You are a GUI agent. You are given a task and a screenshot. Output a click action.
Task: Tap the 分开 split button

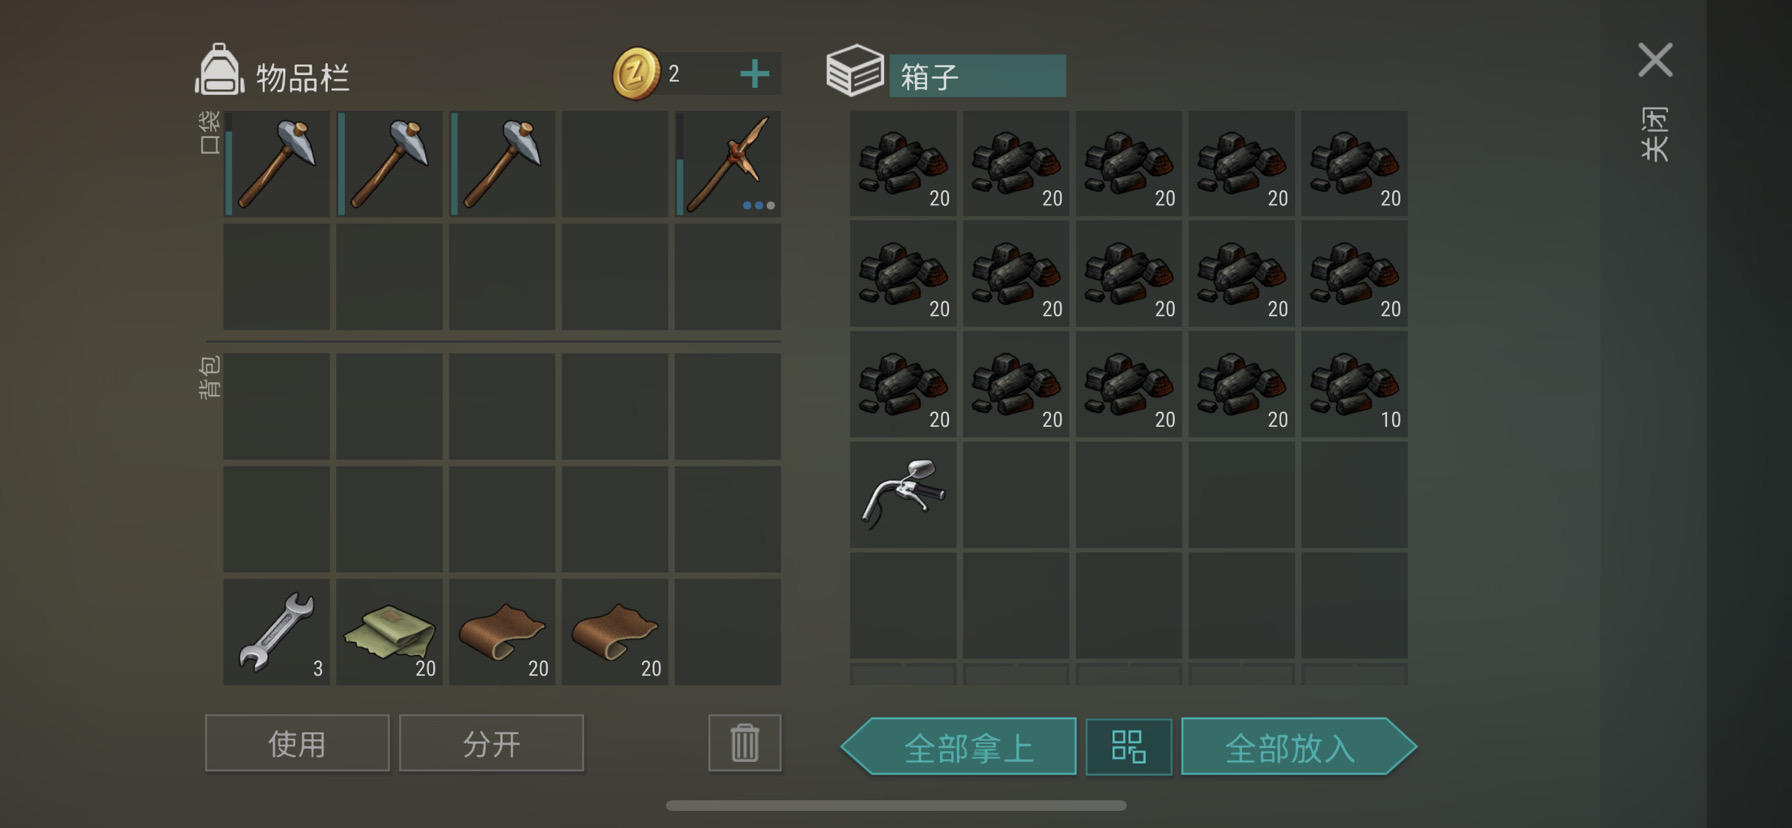[x=491, y=743]
